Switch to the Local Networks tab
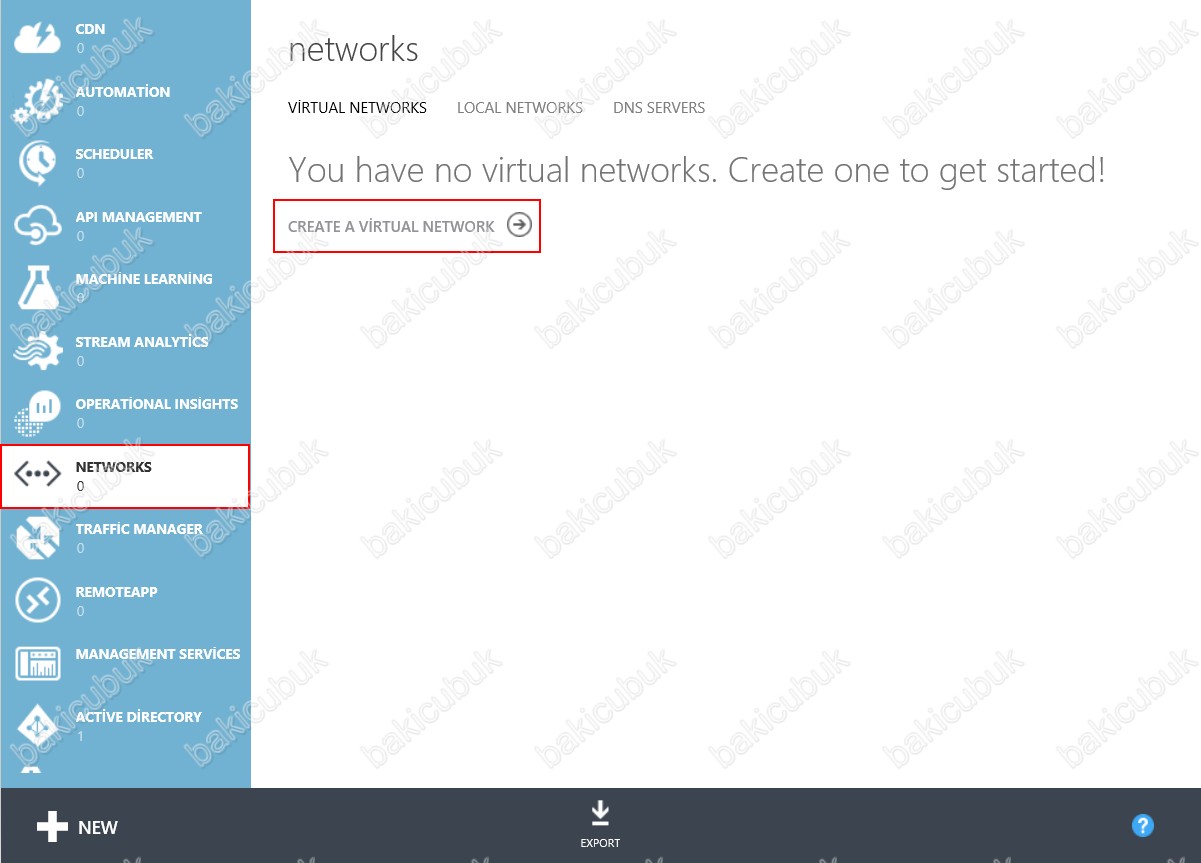Image resolution: width=1201 pixels, height=863 pixels. tap(519, 108)
